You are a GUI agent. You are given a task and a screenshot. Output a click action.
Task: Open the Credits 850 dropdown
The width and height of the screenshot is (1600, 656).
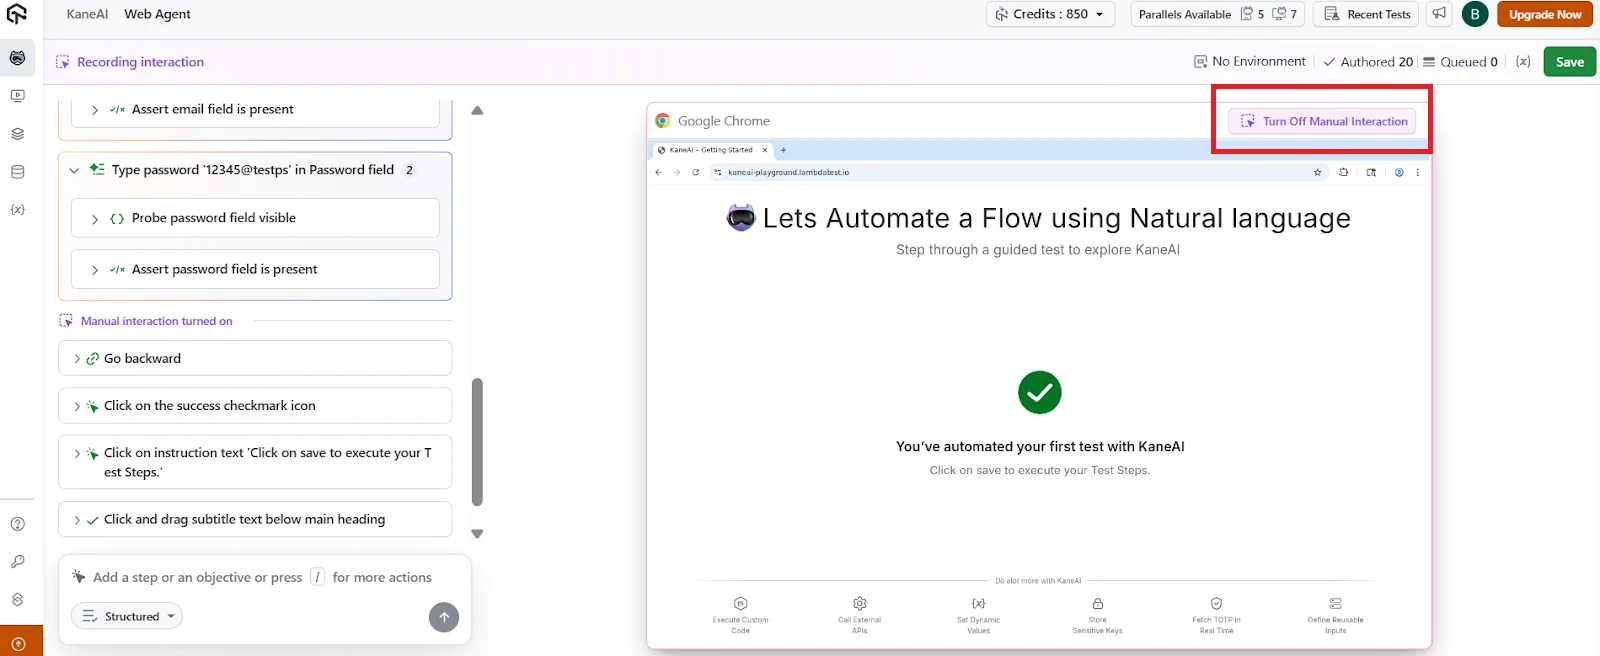click(x=1050, y=14)
